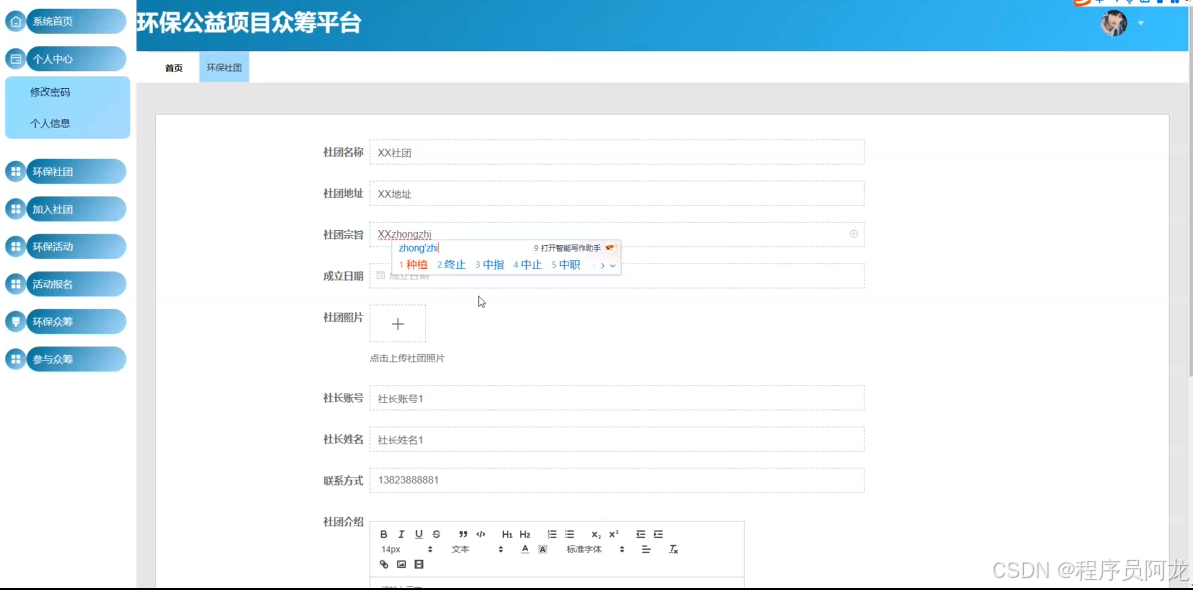The image size is (1193, 590).
Task: Open 个人信息 in the sidebar submenu
Action: (50, 123)
